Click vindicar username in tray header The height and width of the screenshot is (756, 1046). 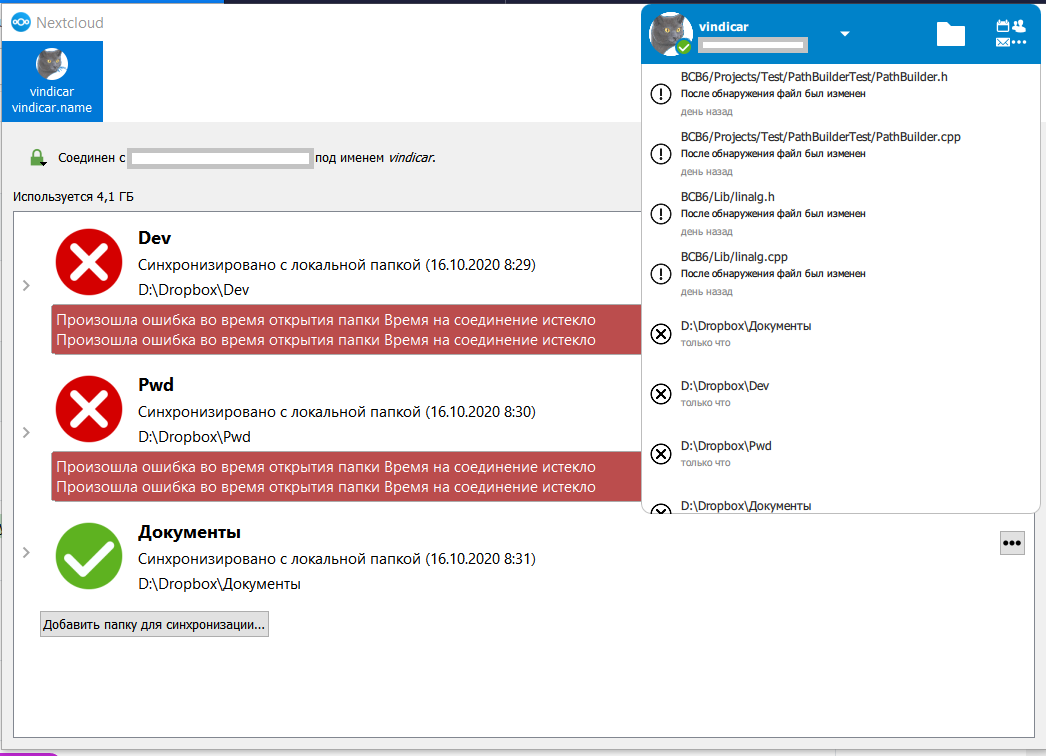pyautogui.click(x=723, y=27)
